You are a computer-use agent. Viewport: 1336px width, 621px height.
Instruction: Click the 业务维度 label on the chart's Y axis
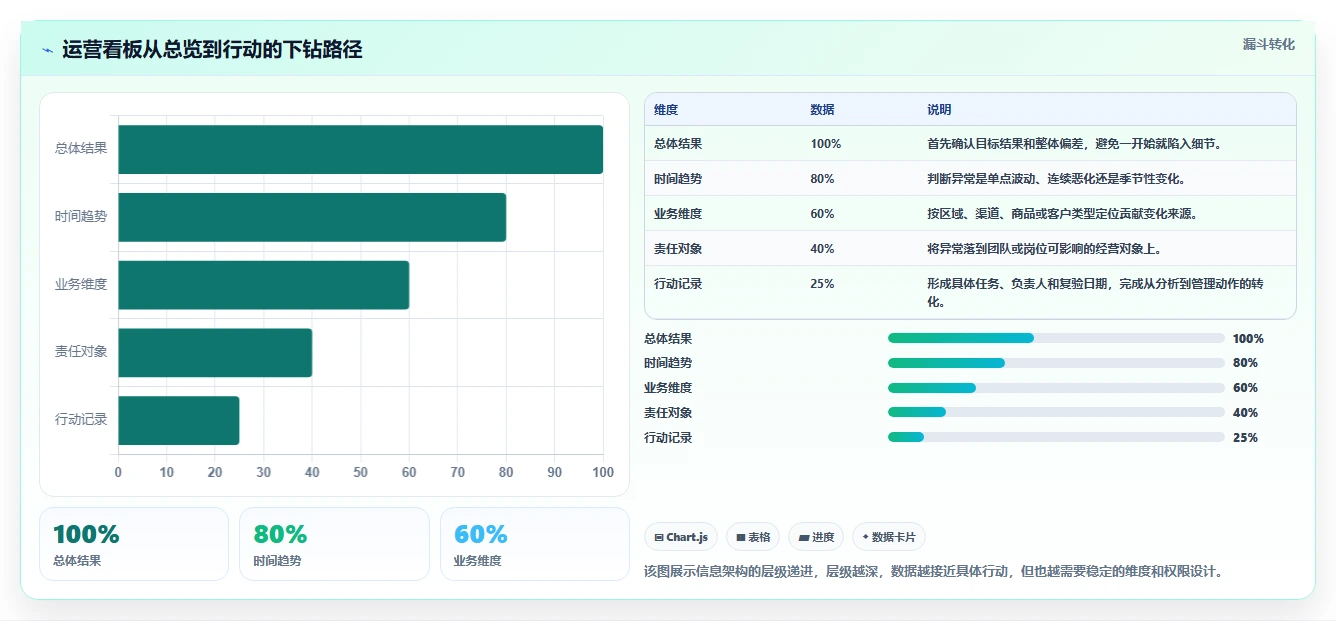point(81,285)
